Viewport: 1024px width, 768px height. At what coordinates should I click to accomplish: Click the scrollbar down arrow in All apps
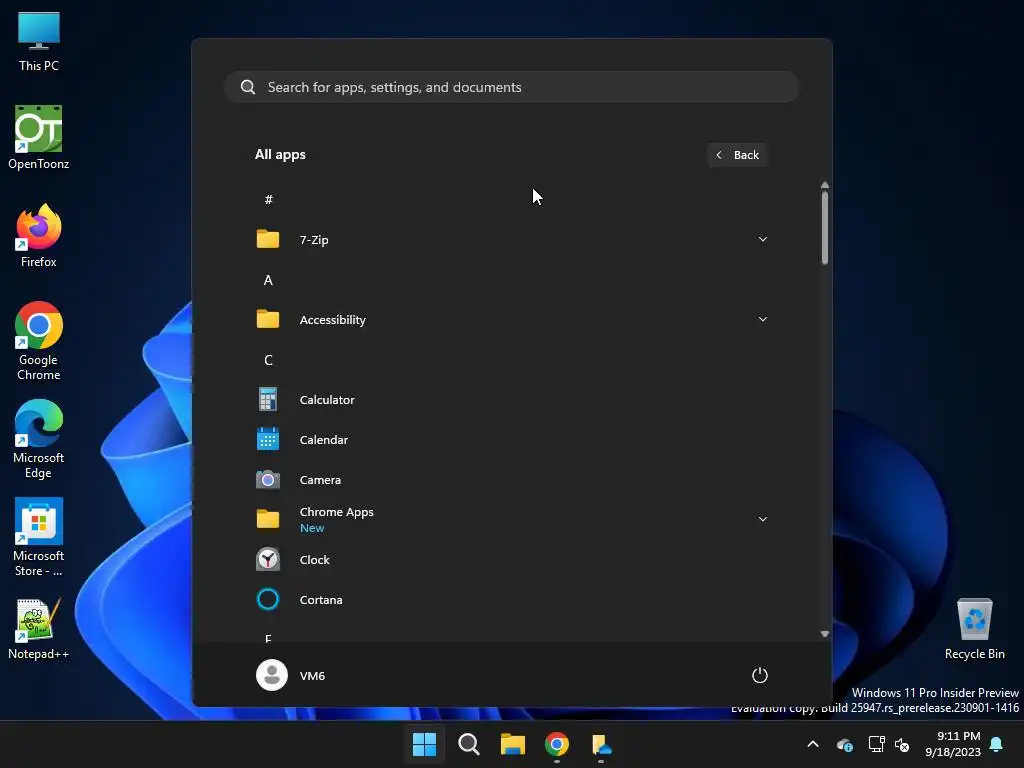pyautogui.click(x=825, y=633)
